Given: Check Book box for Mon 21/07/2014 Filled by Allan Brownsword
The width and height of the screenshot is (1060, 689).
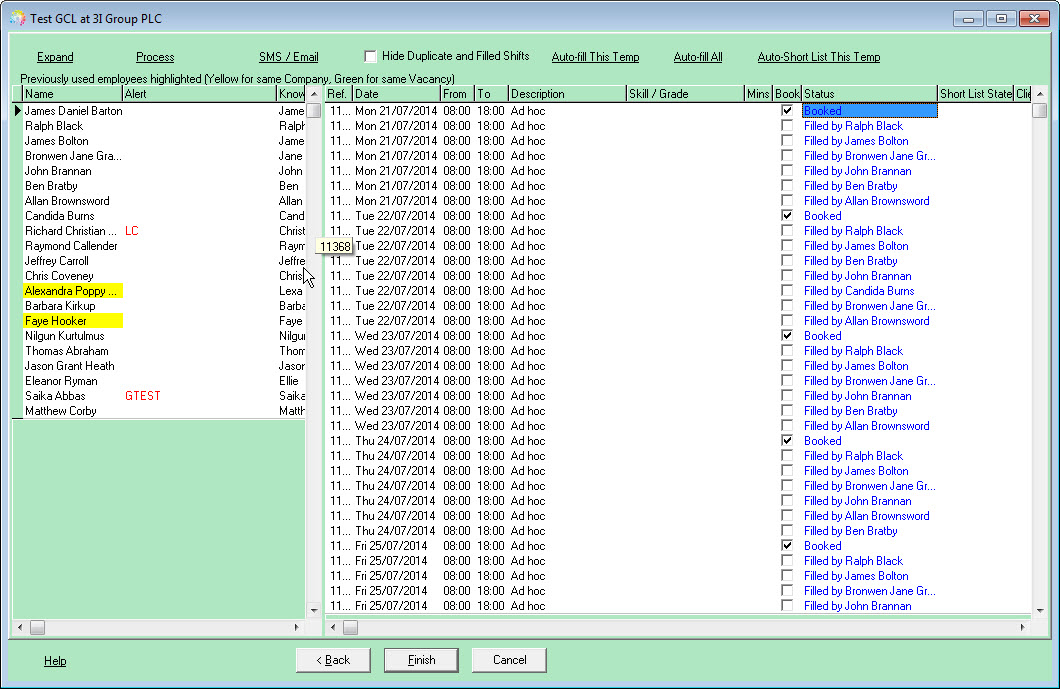Looking at the screenshot, I should pyautogui.click(x=787, y=201).
